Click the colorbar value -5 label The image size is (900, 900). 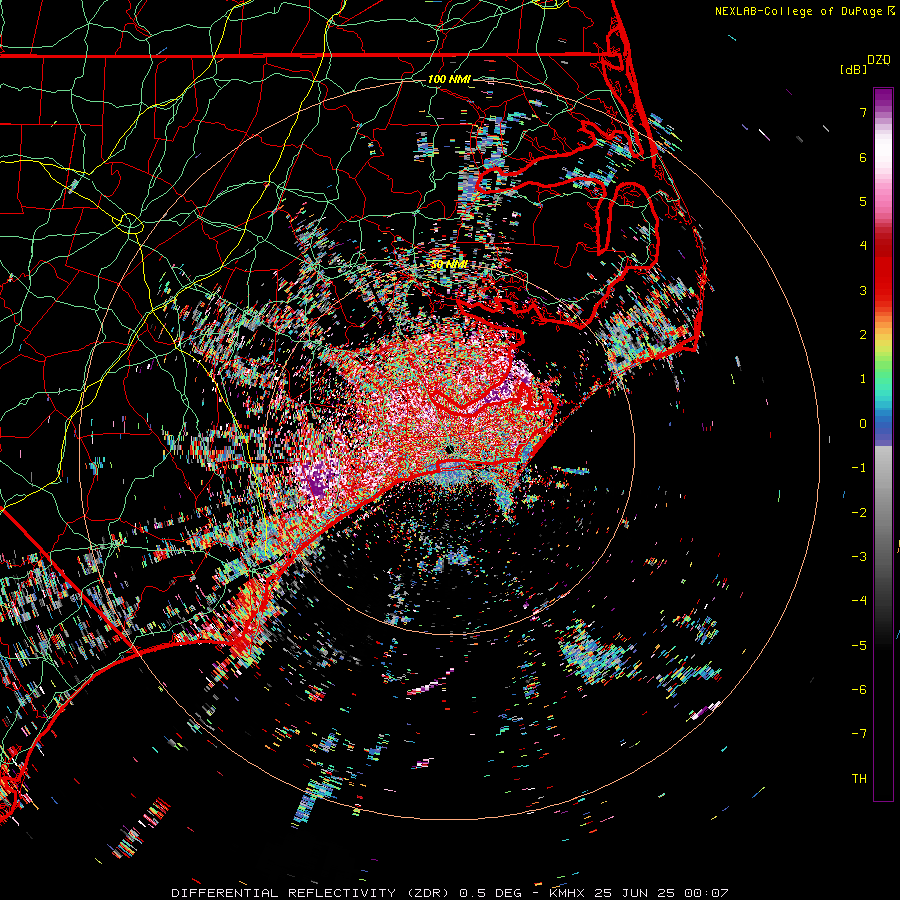[859, 646]
